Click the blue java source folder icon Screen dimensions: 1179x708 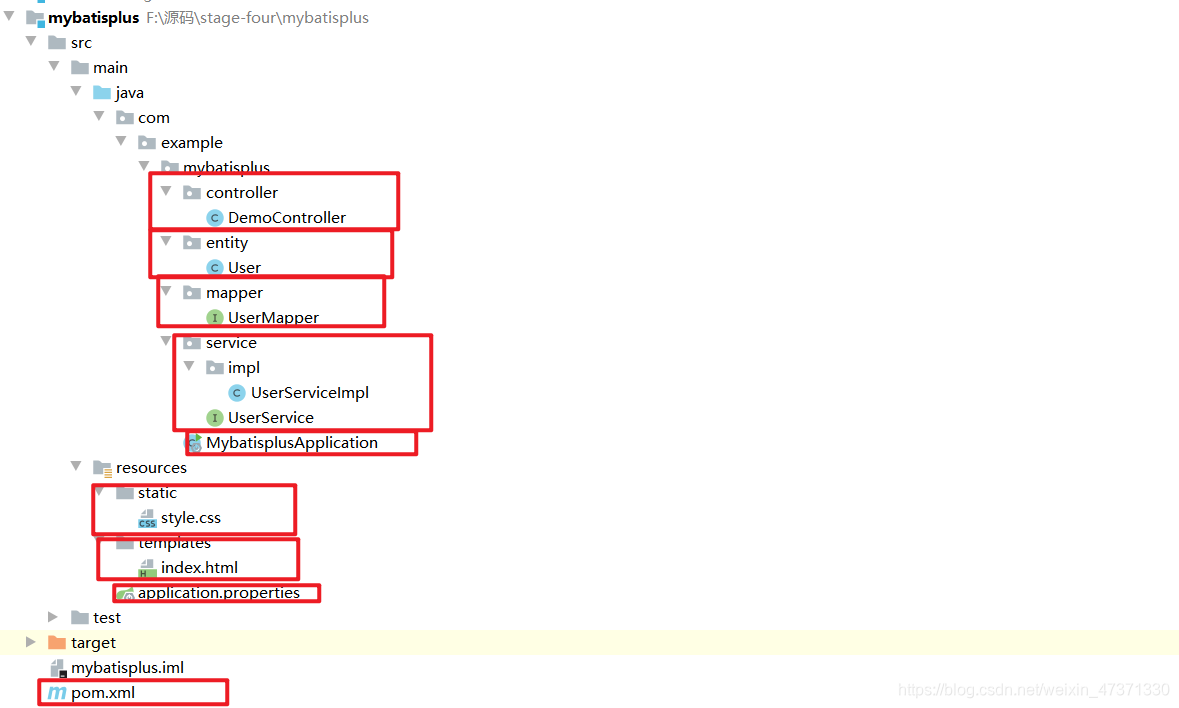pos(102,92)
